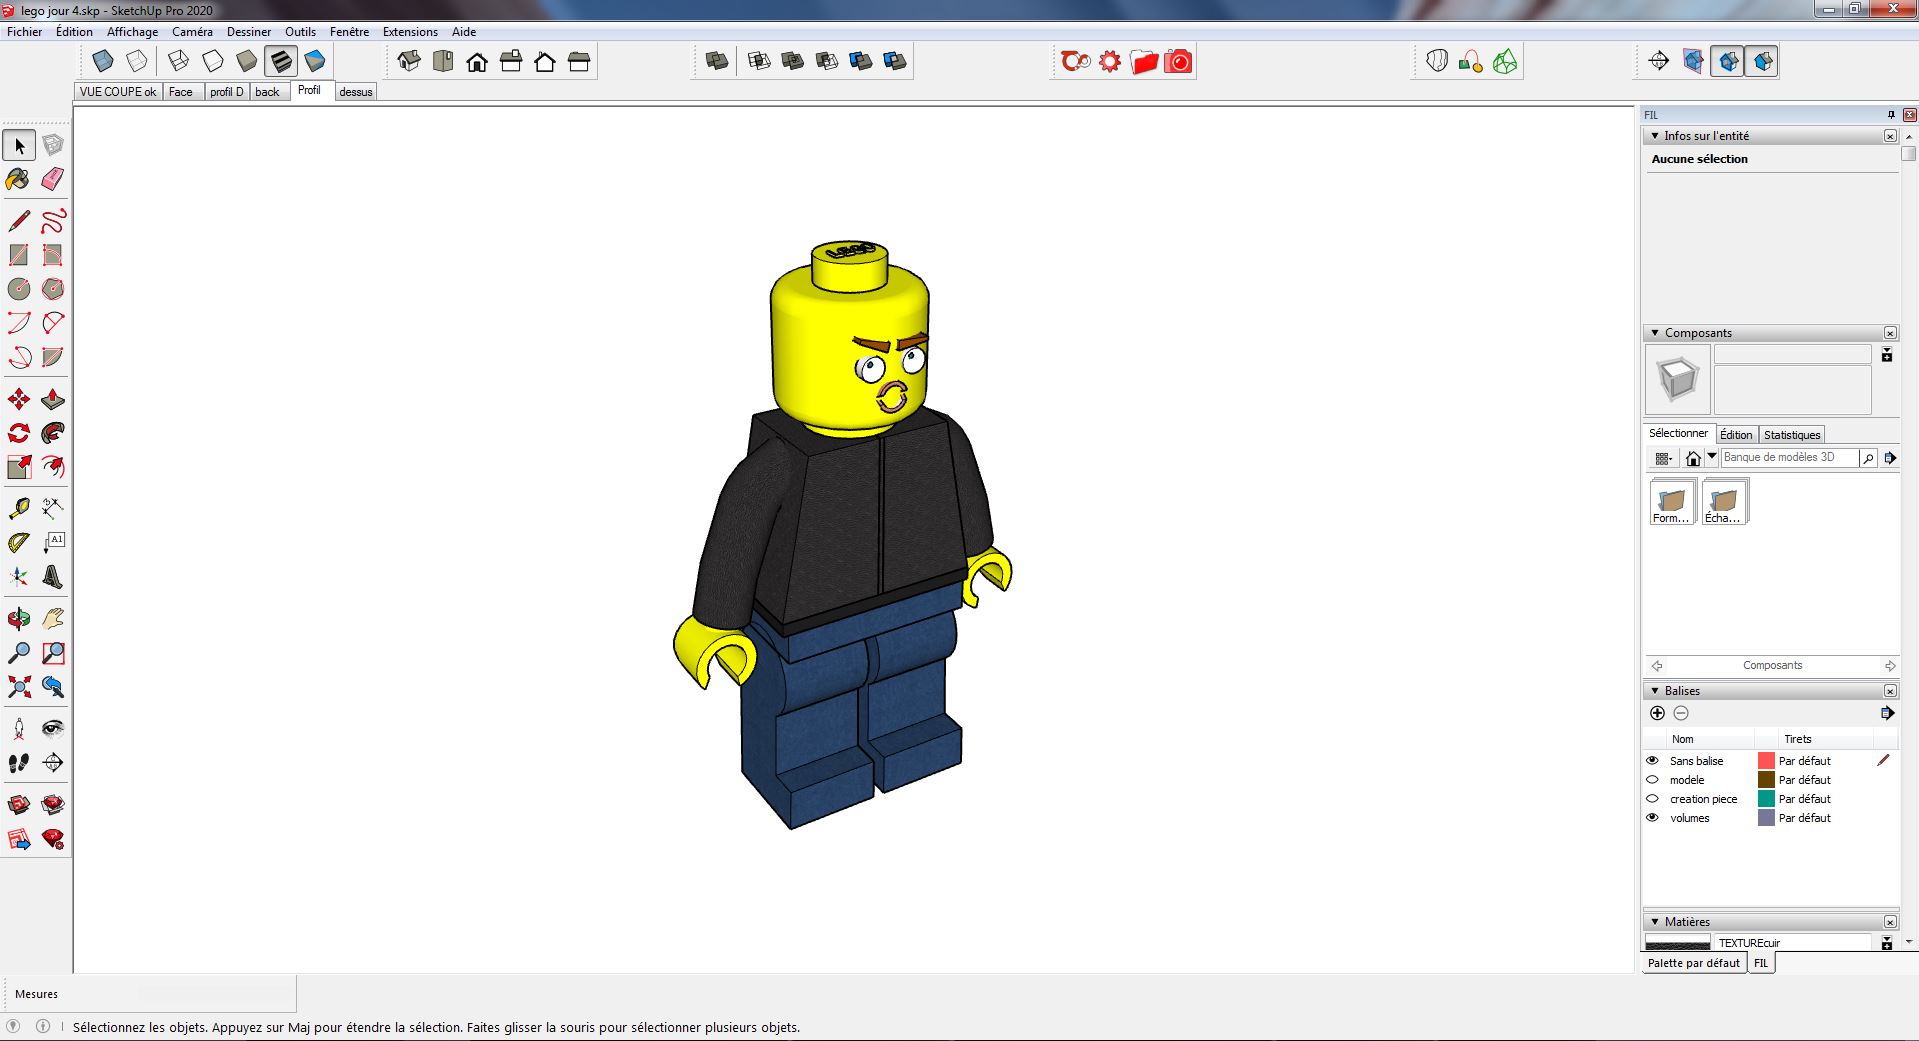The width and height of the screenshot is (1919, 1041).
Task: Click the modele brown color swatch
Action: point(1766,780)
